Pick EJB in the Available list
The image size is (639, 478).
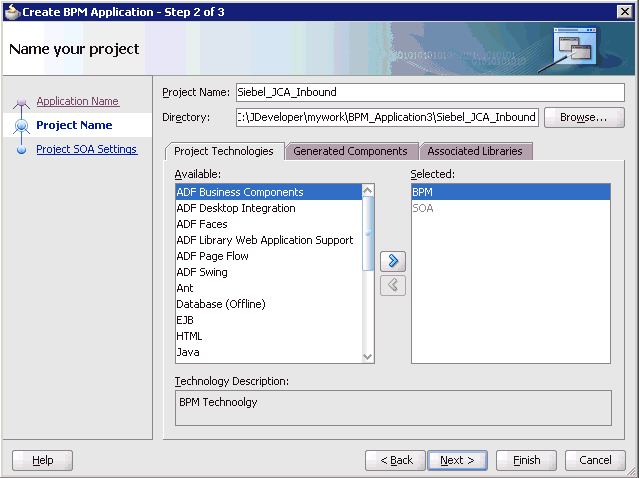(269, 320)
